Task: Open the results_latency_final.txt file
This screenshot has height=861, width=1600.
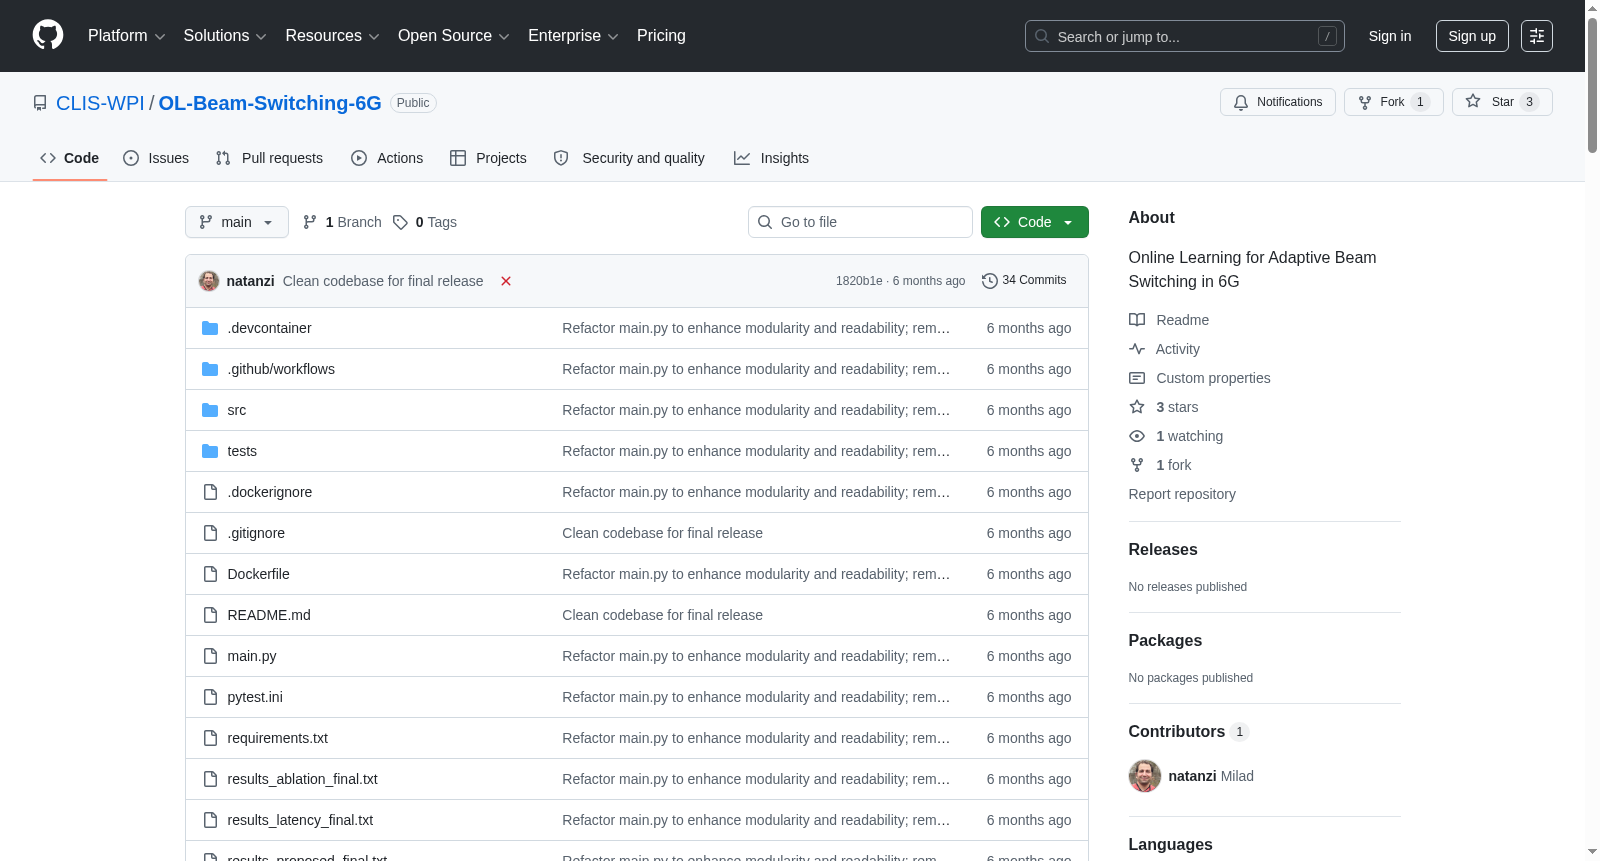Action: (300, 820)
